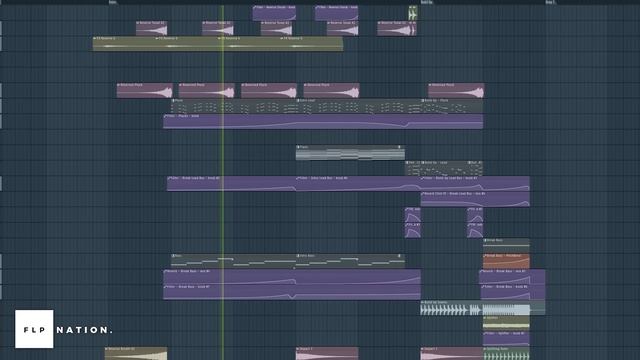The height and width of the screenshot is (360, 640).
Task: Select the short Reverb - Break Bass clip before the drop
Action: click(512, 277)
